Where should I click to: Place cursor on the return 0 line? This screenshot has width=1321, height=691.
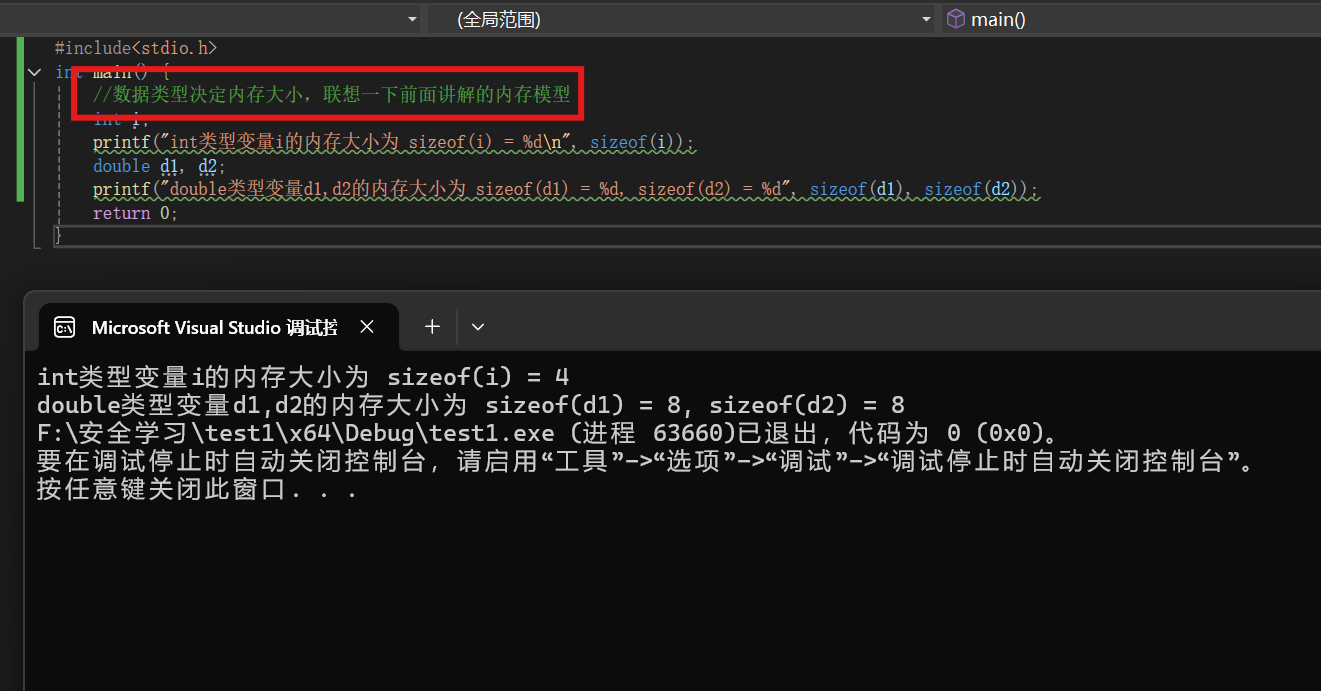coord(135,213)
